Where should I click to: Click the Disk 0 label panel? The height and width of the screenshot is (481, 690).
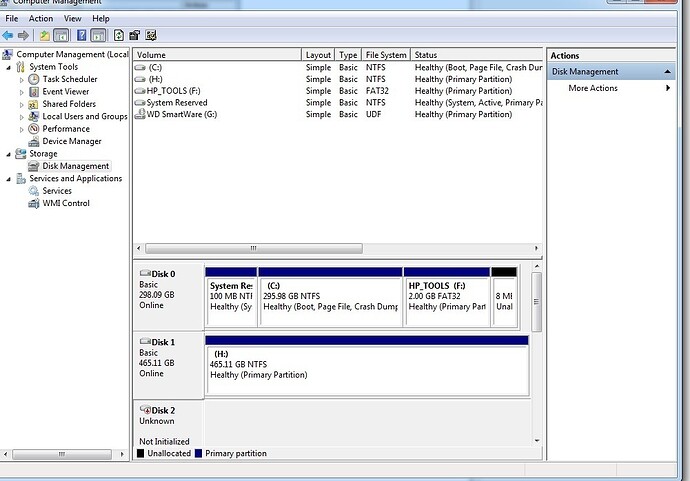click(x=169, y=297)
